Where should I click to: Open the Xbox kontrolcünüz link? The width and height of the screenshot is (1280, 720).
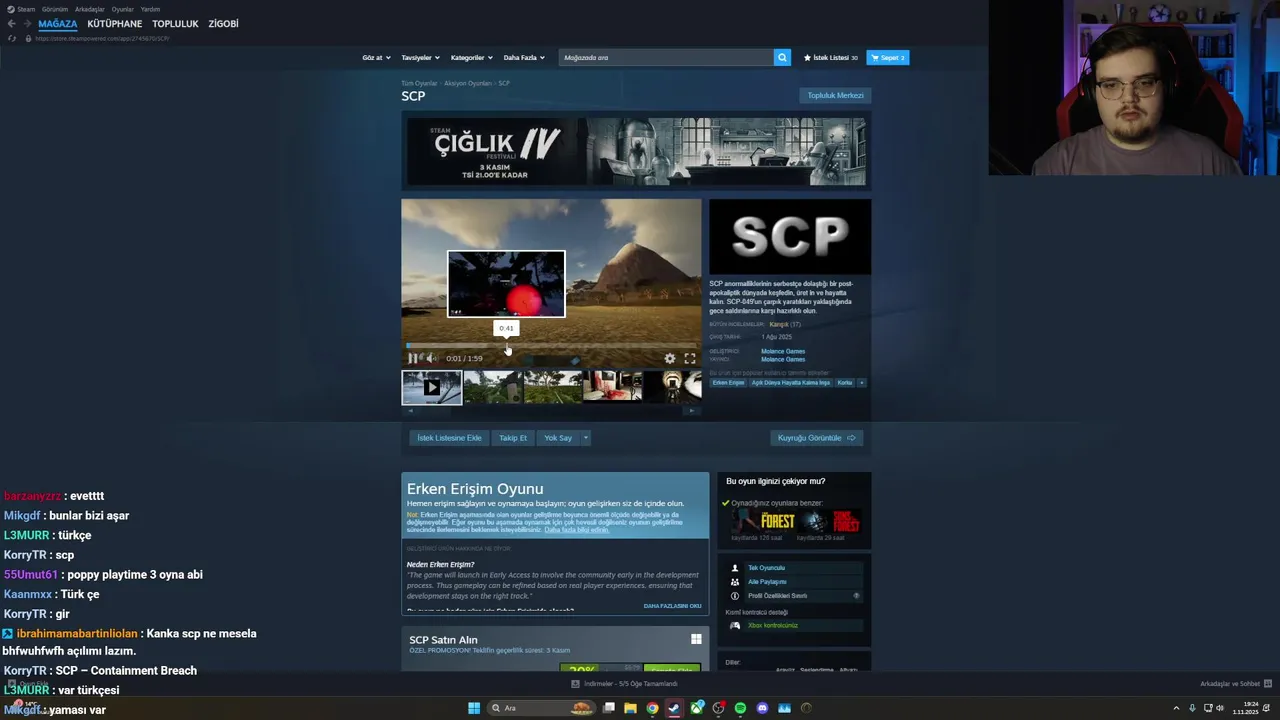pos(773,626)
